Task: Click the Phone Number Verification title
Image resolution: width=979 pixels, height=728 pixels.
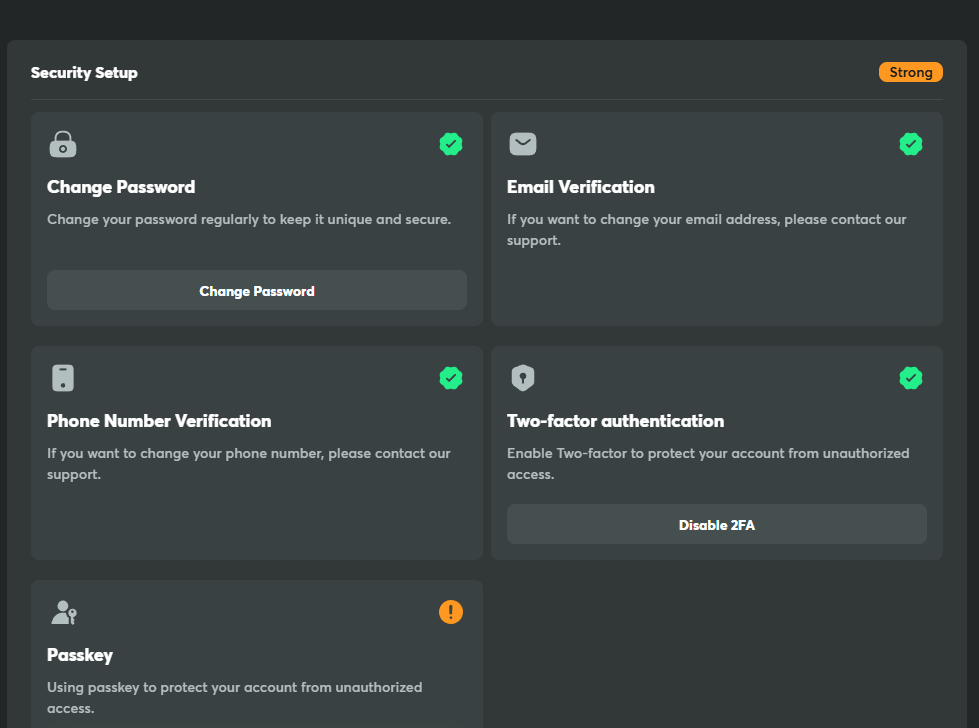Action: point(159,421)
